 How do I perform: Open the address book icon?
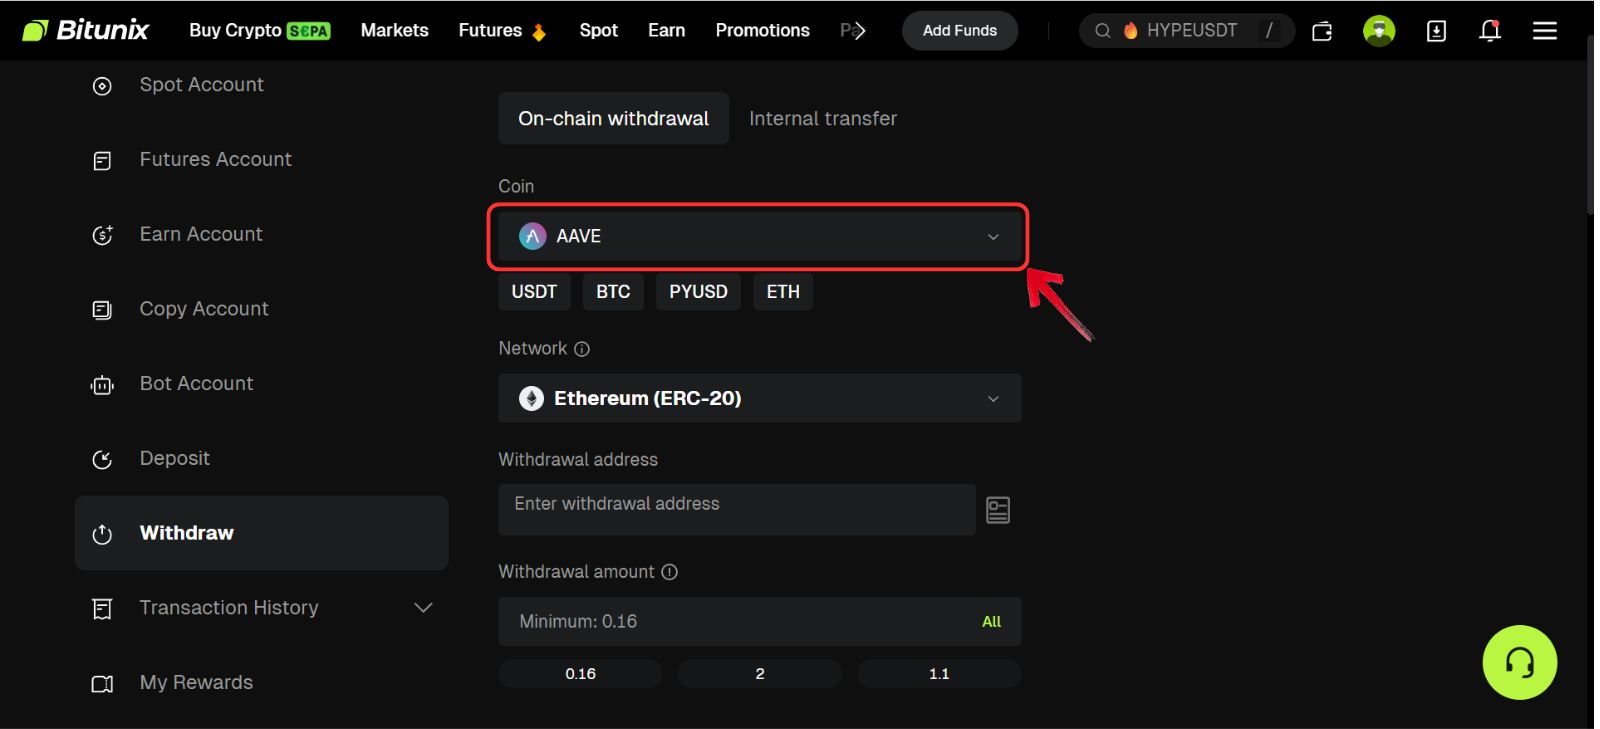tap(998, 510)
